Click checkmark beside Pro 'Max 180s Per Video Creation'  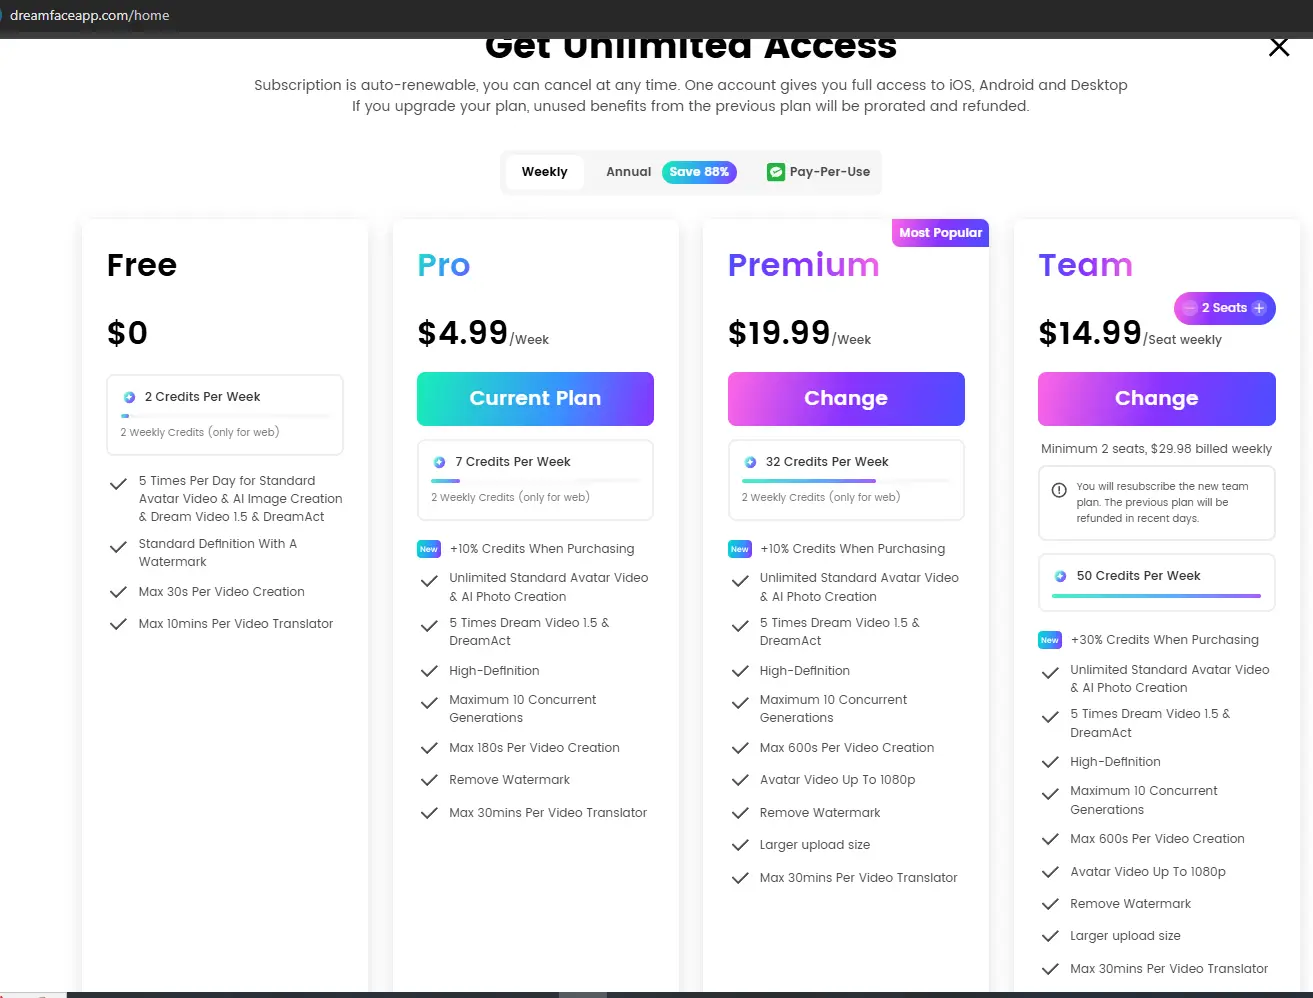pyautogui.click(x=429, y=748)
